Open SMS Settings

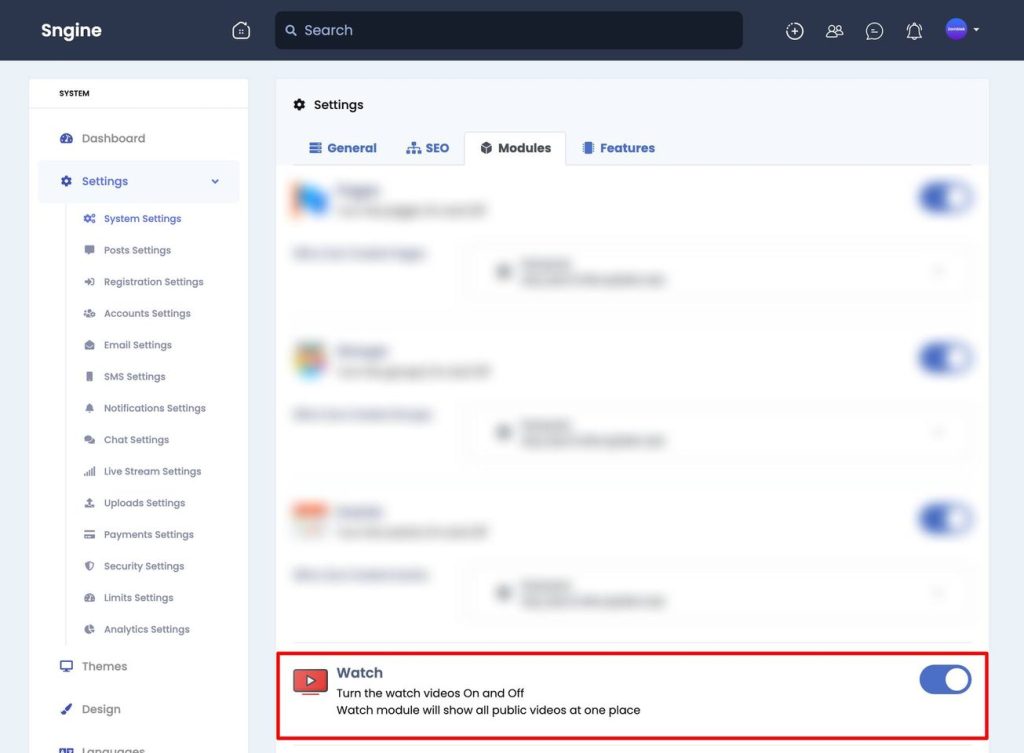click(135, 377)
